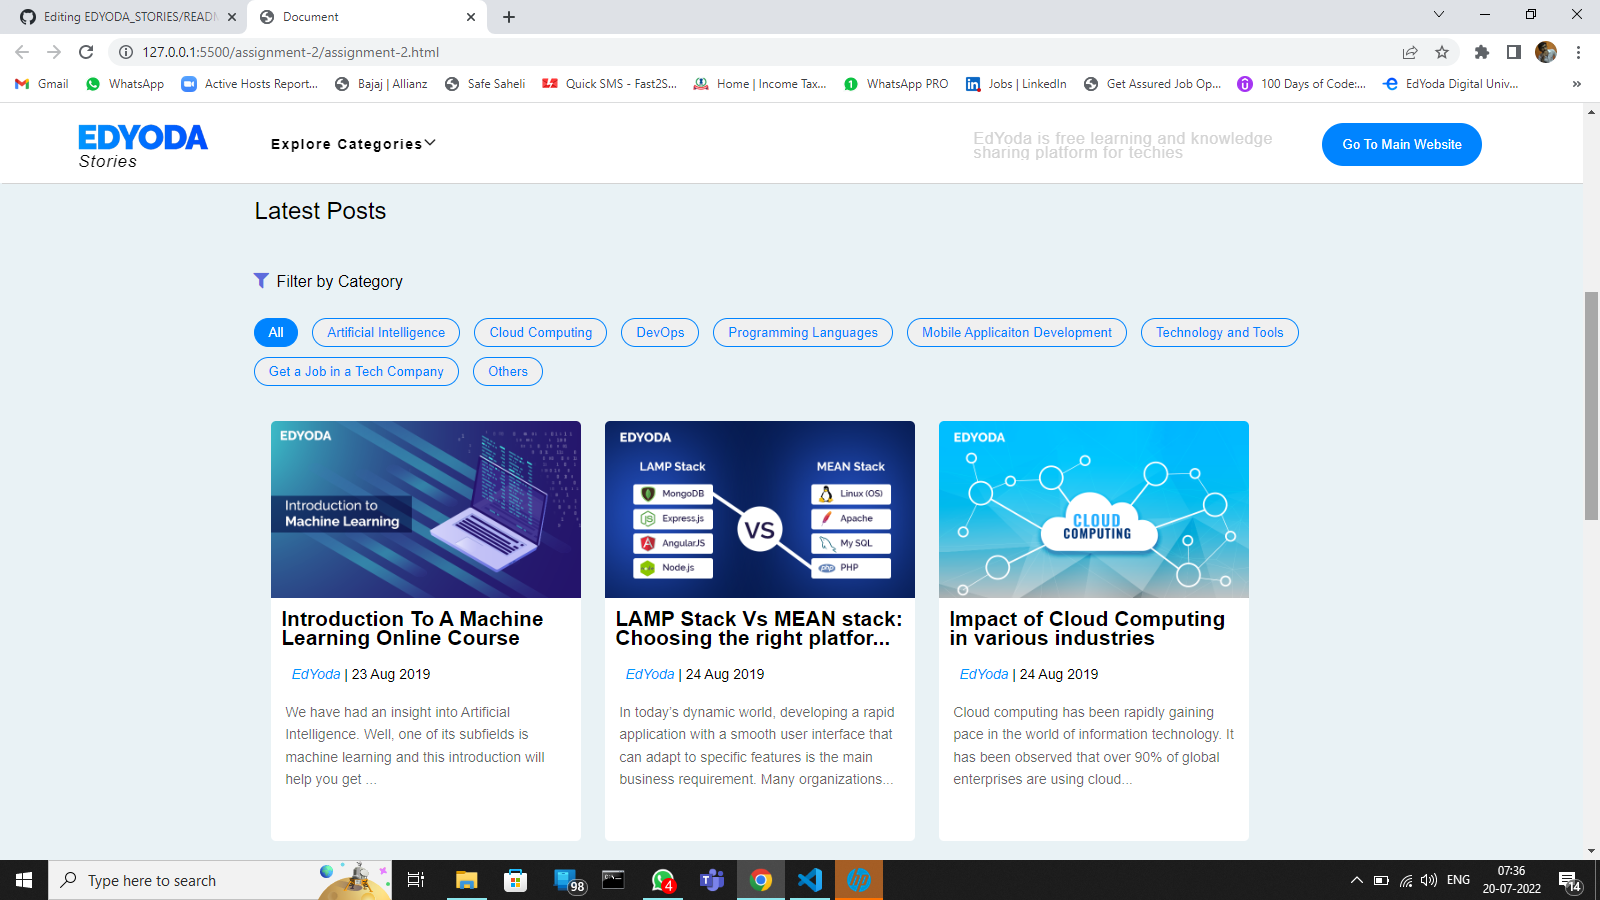Click the browser extensions puzzle icon

pos(1481,52)
